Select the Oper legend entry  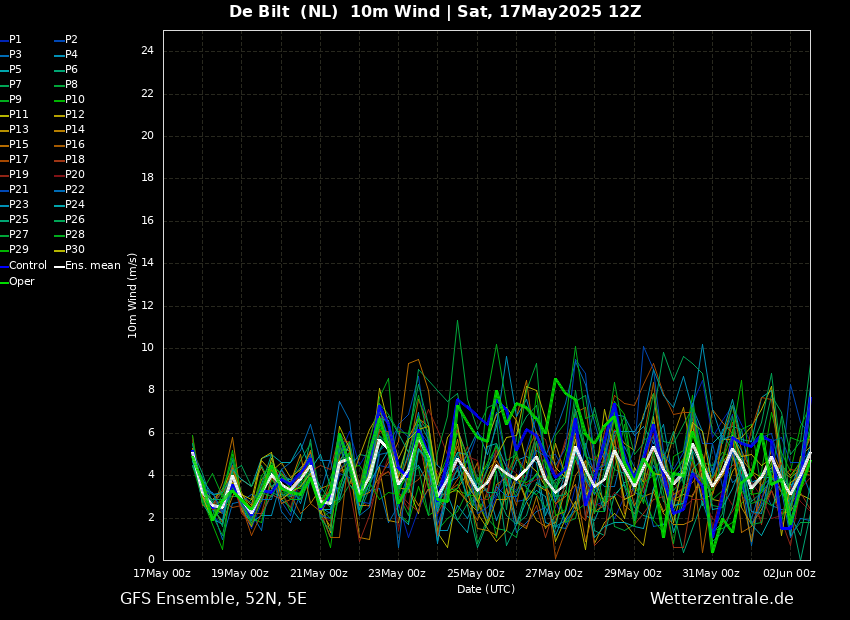(x=21, y=282)
